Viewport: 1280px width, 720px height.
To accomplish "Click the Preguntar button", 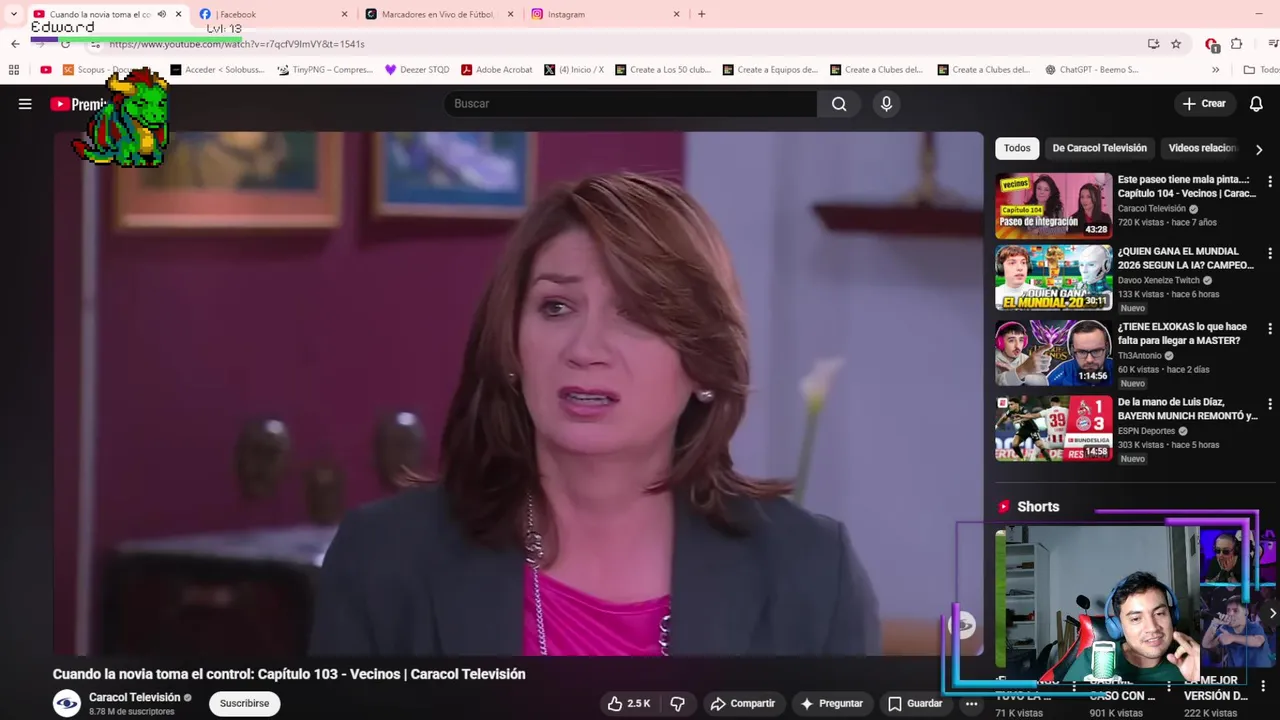I will (830, 703).
